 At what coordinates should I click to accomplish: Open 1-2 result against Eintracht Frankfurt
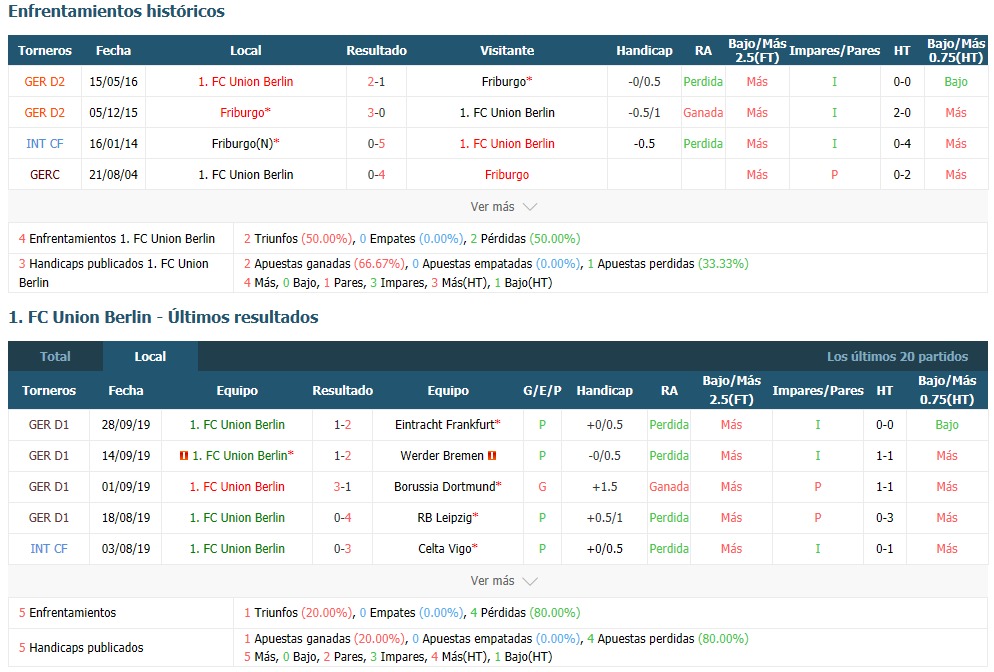tap(342, 425)
